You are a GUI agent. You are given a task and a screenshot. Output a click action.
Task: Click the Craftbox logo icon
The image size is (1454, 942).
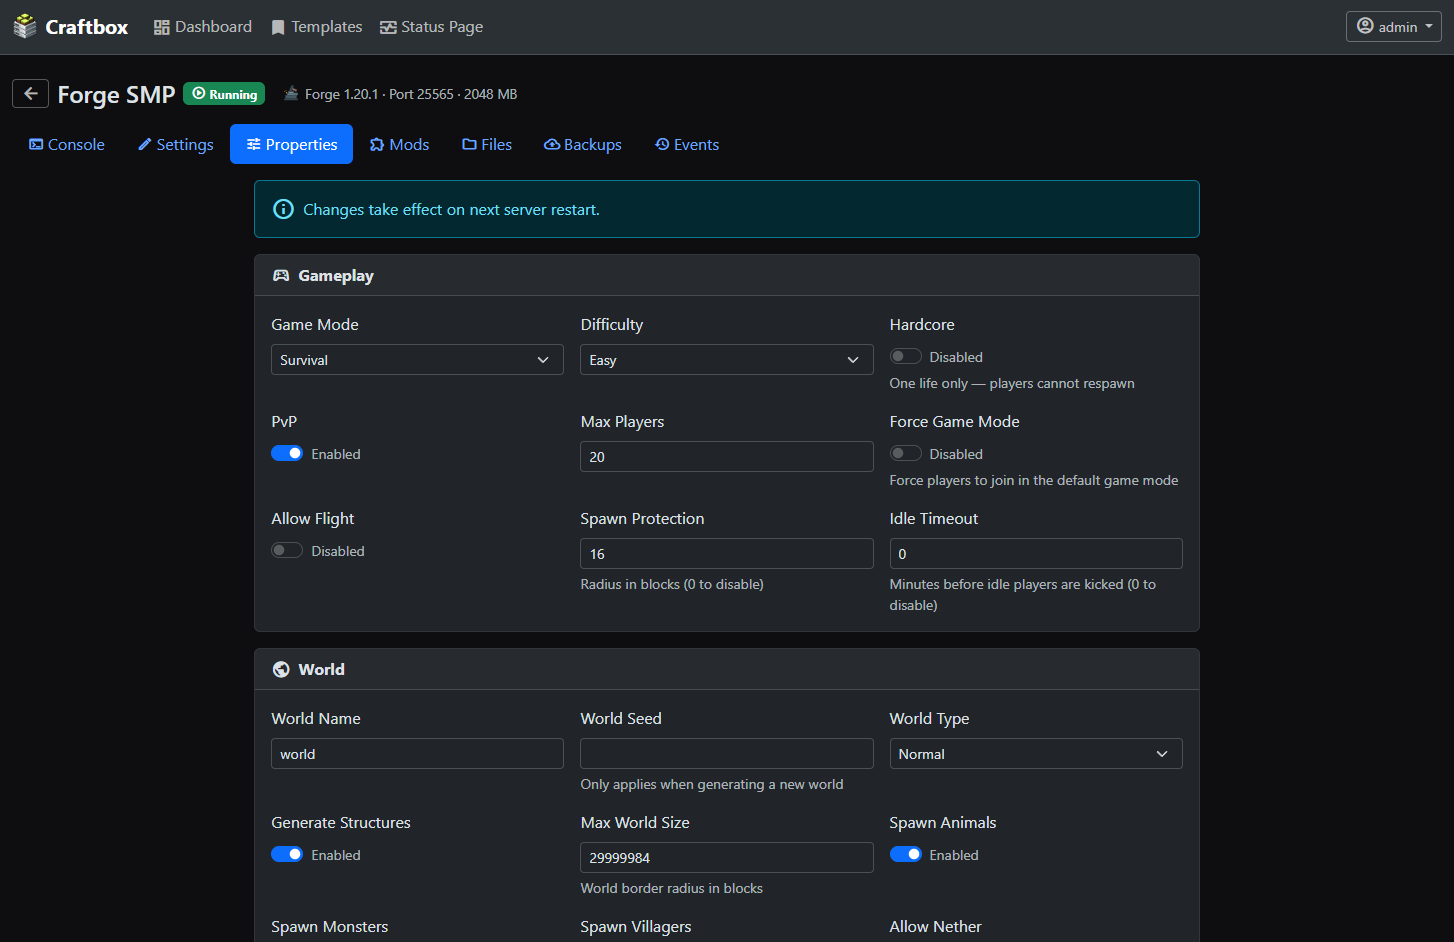25,27
